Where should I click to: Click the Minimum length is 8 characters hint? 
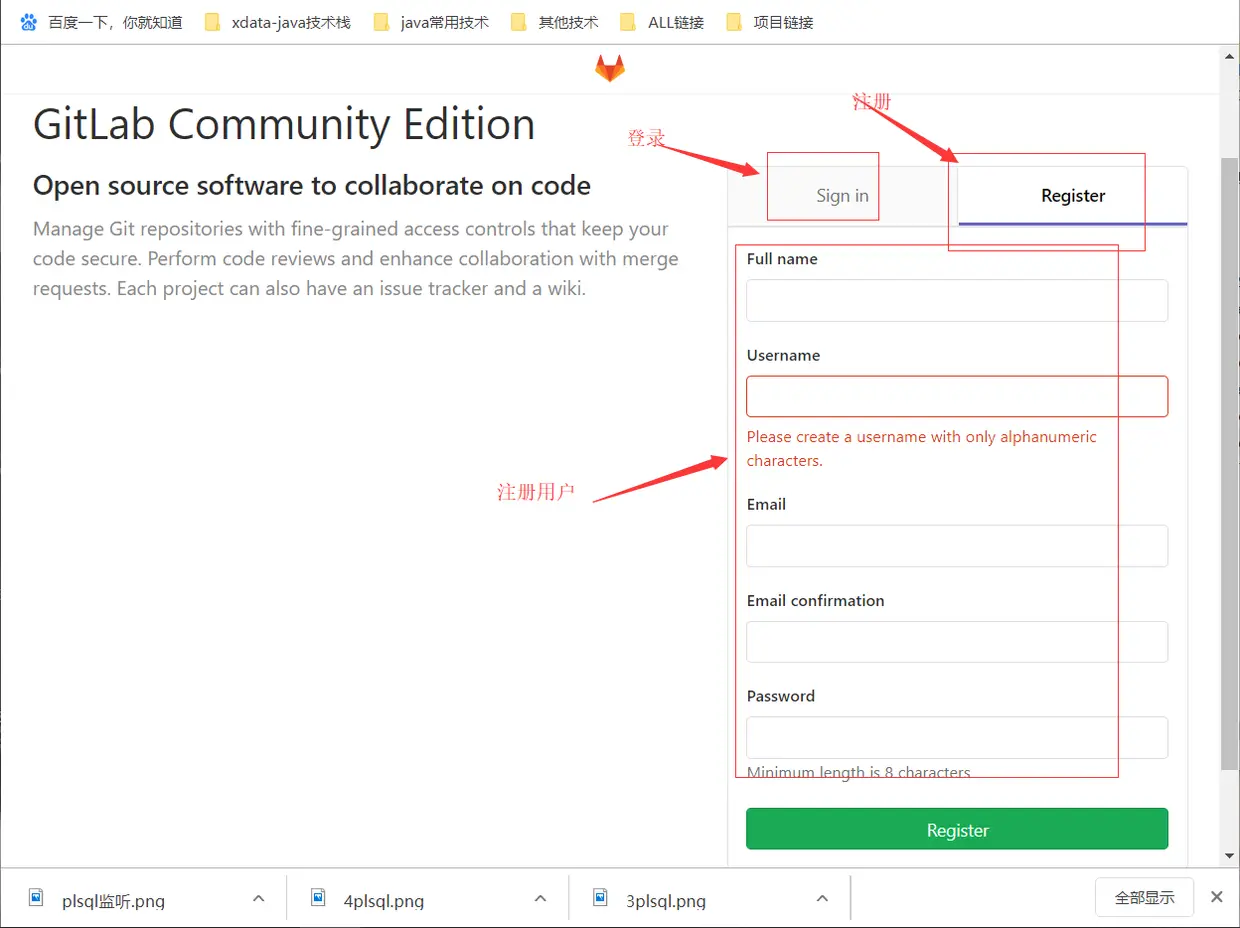tap(859, 772)
